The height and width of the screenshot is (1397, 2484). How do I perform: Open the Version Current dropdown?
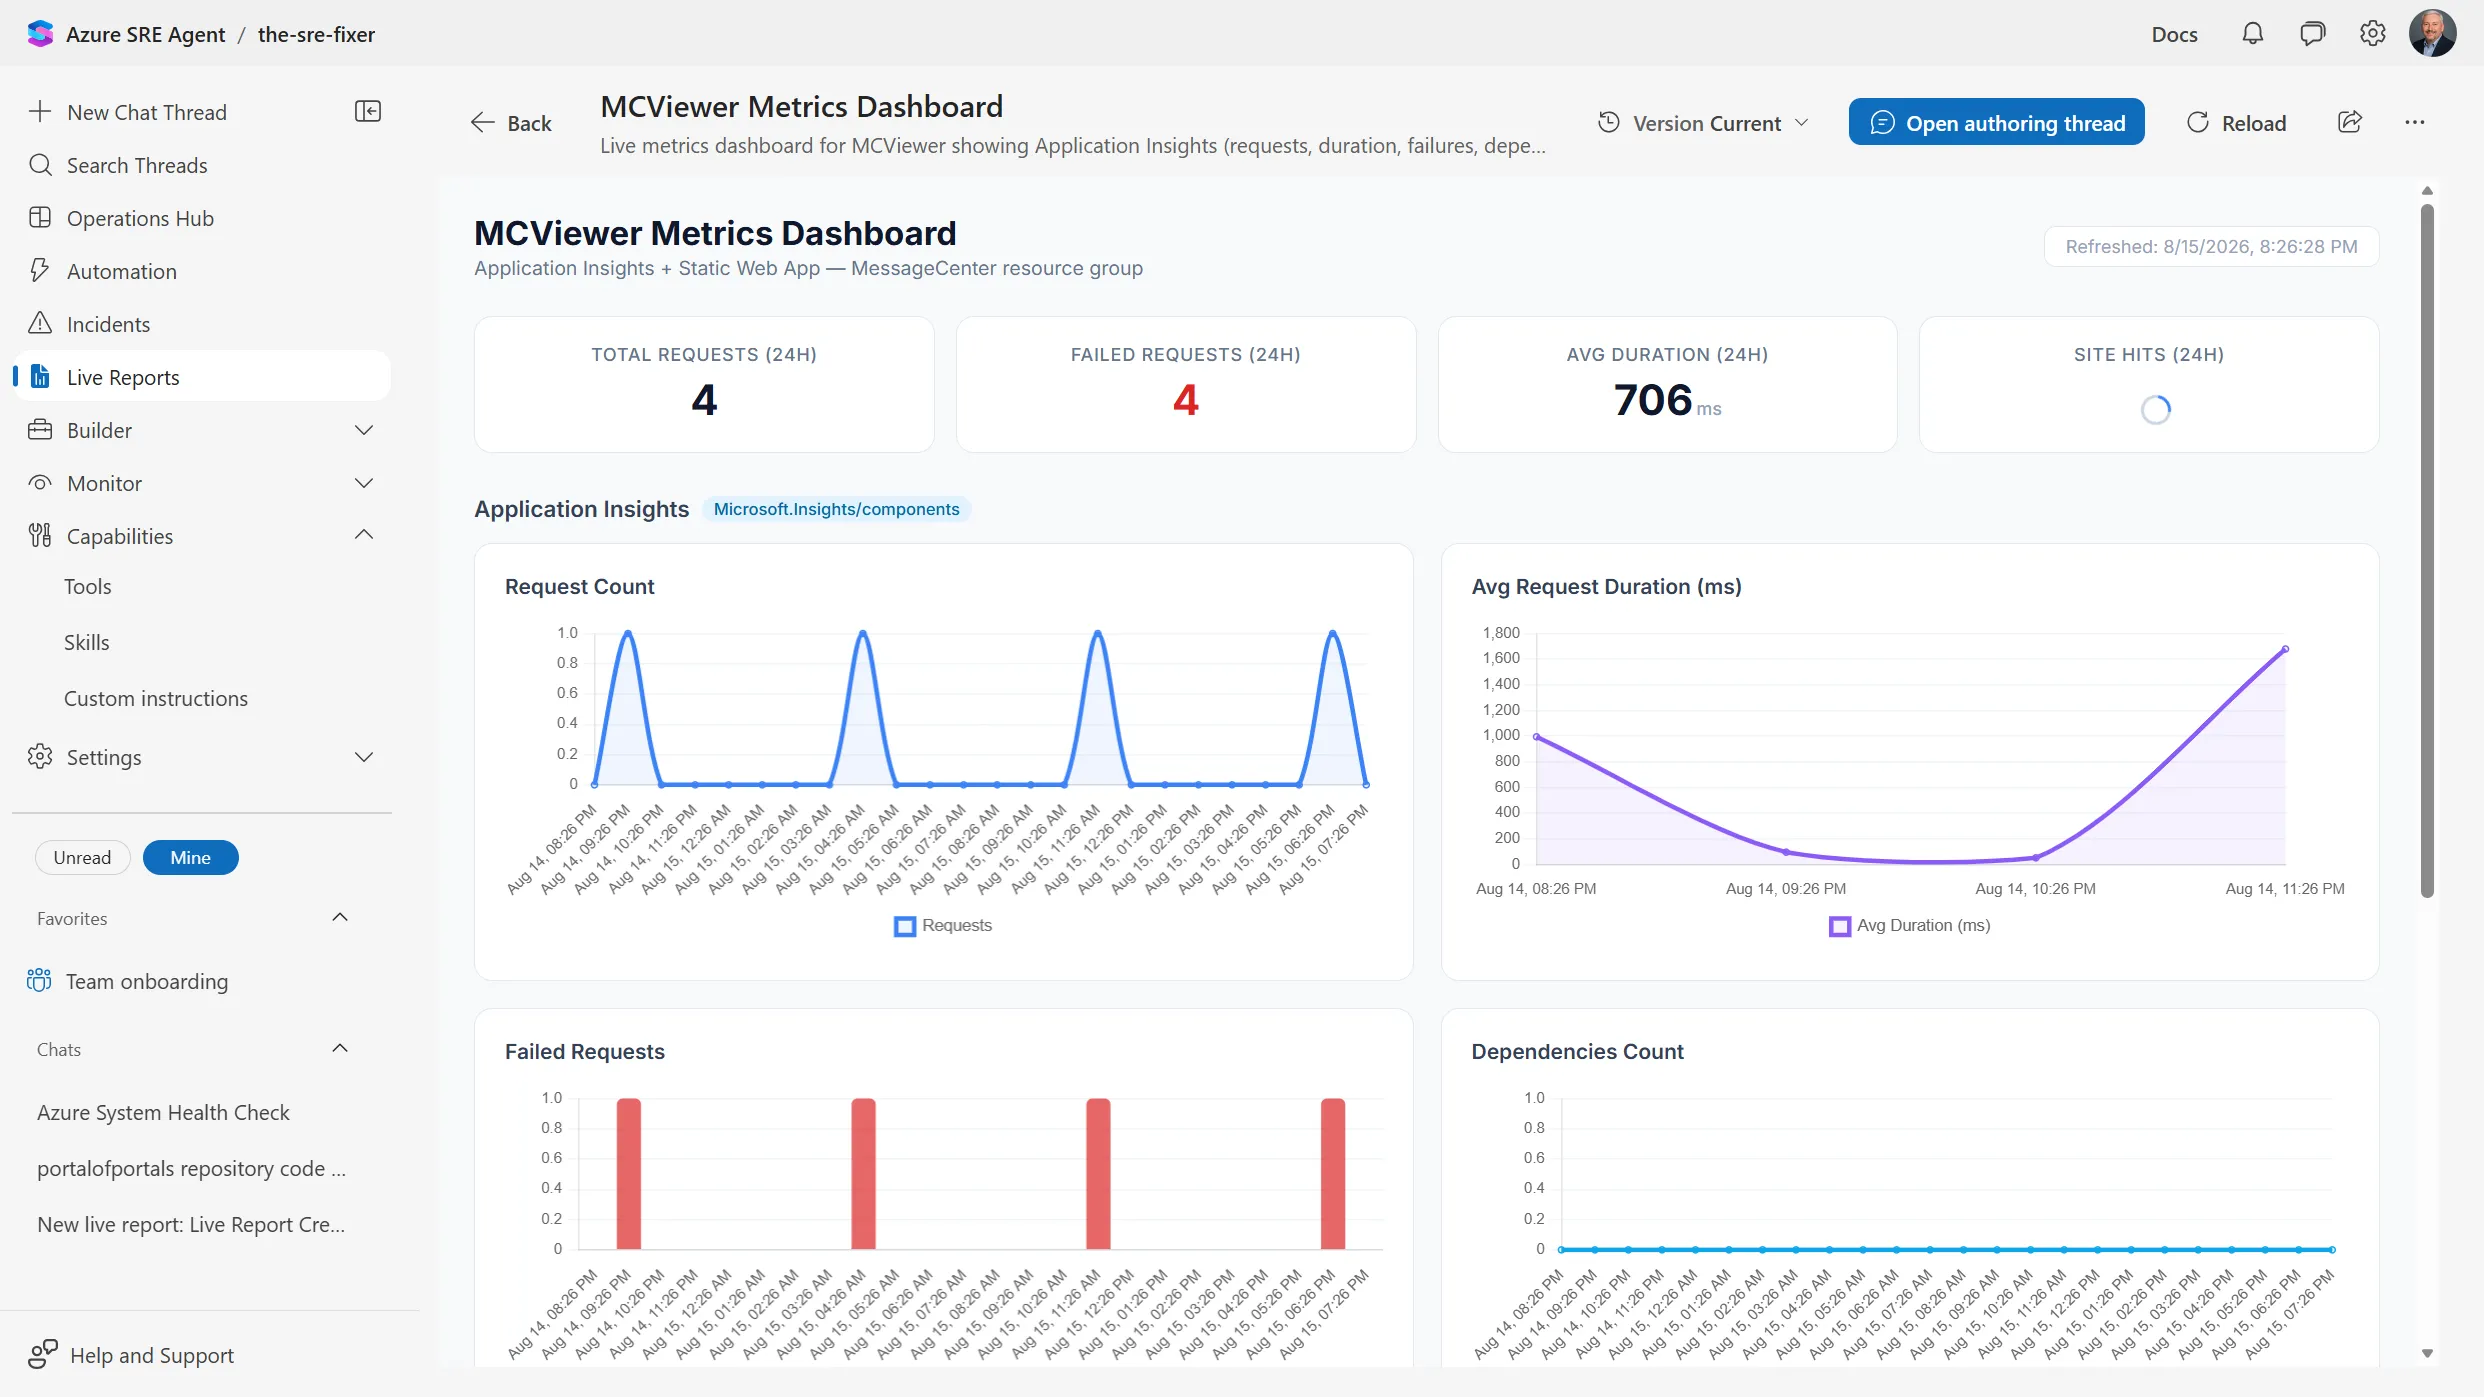tap(1704, 122)
